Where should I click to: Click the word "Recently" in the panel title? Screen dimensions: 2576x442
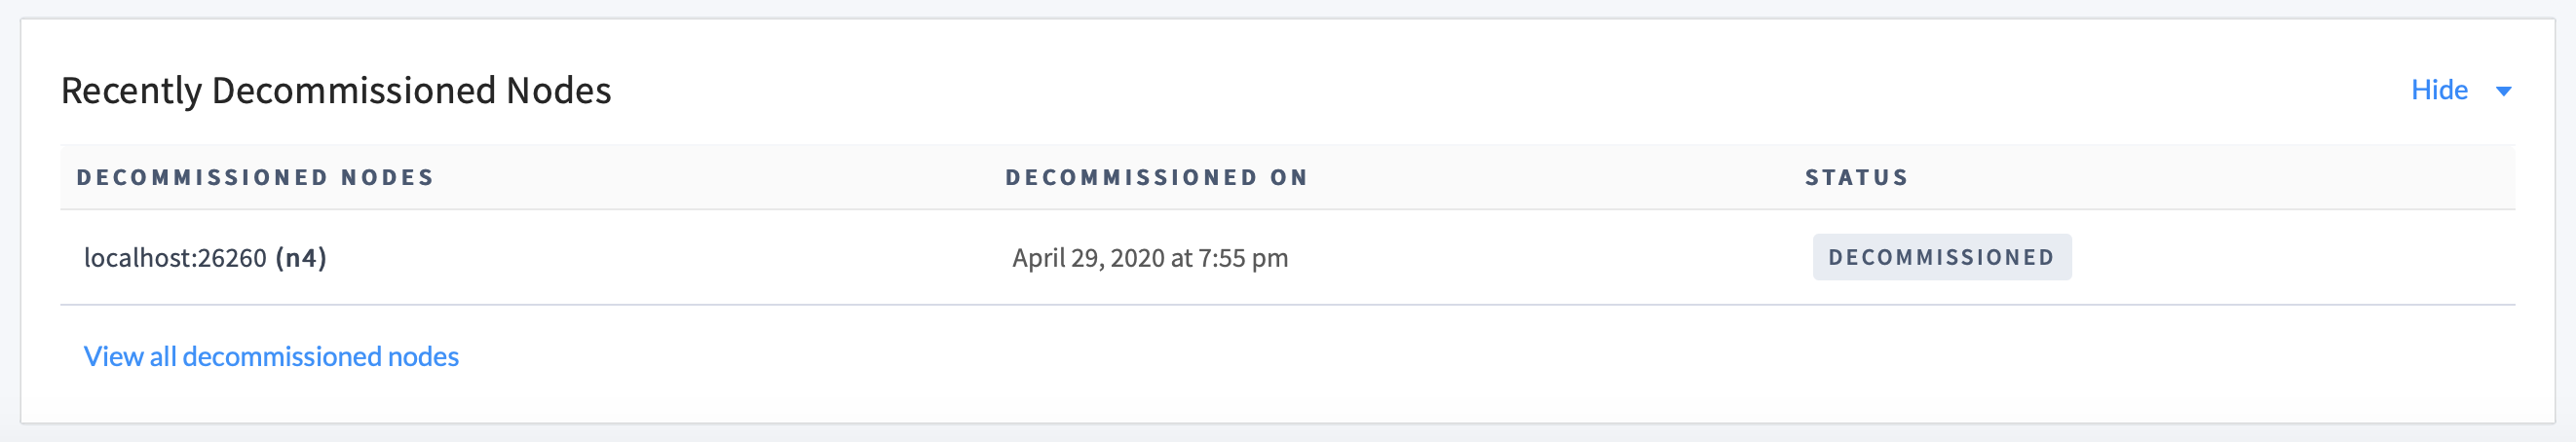[x=131, y=90]
